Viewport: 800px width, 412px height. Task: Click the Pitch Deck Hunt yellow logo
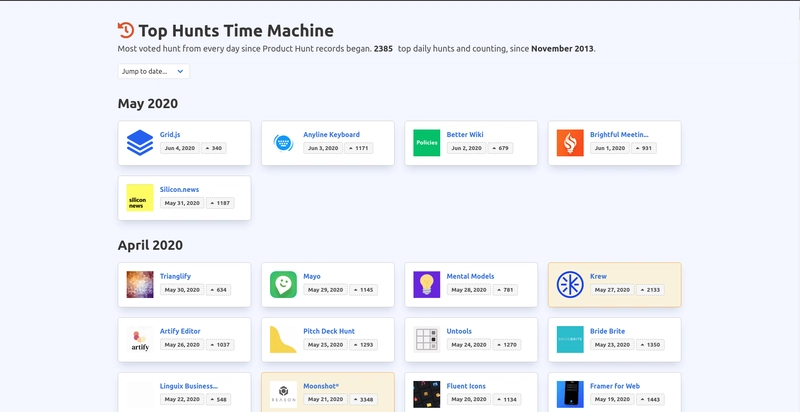point(283,340)
